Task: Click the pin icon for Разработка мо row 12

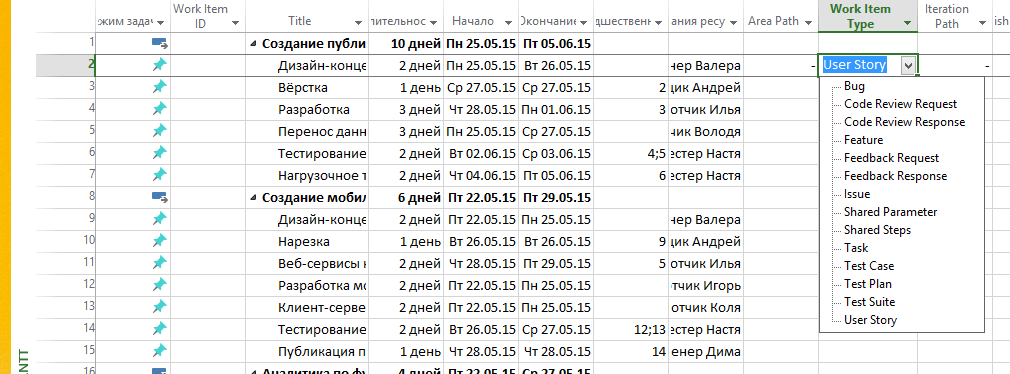Action: click(x=159, y=285)
